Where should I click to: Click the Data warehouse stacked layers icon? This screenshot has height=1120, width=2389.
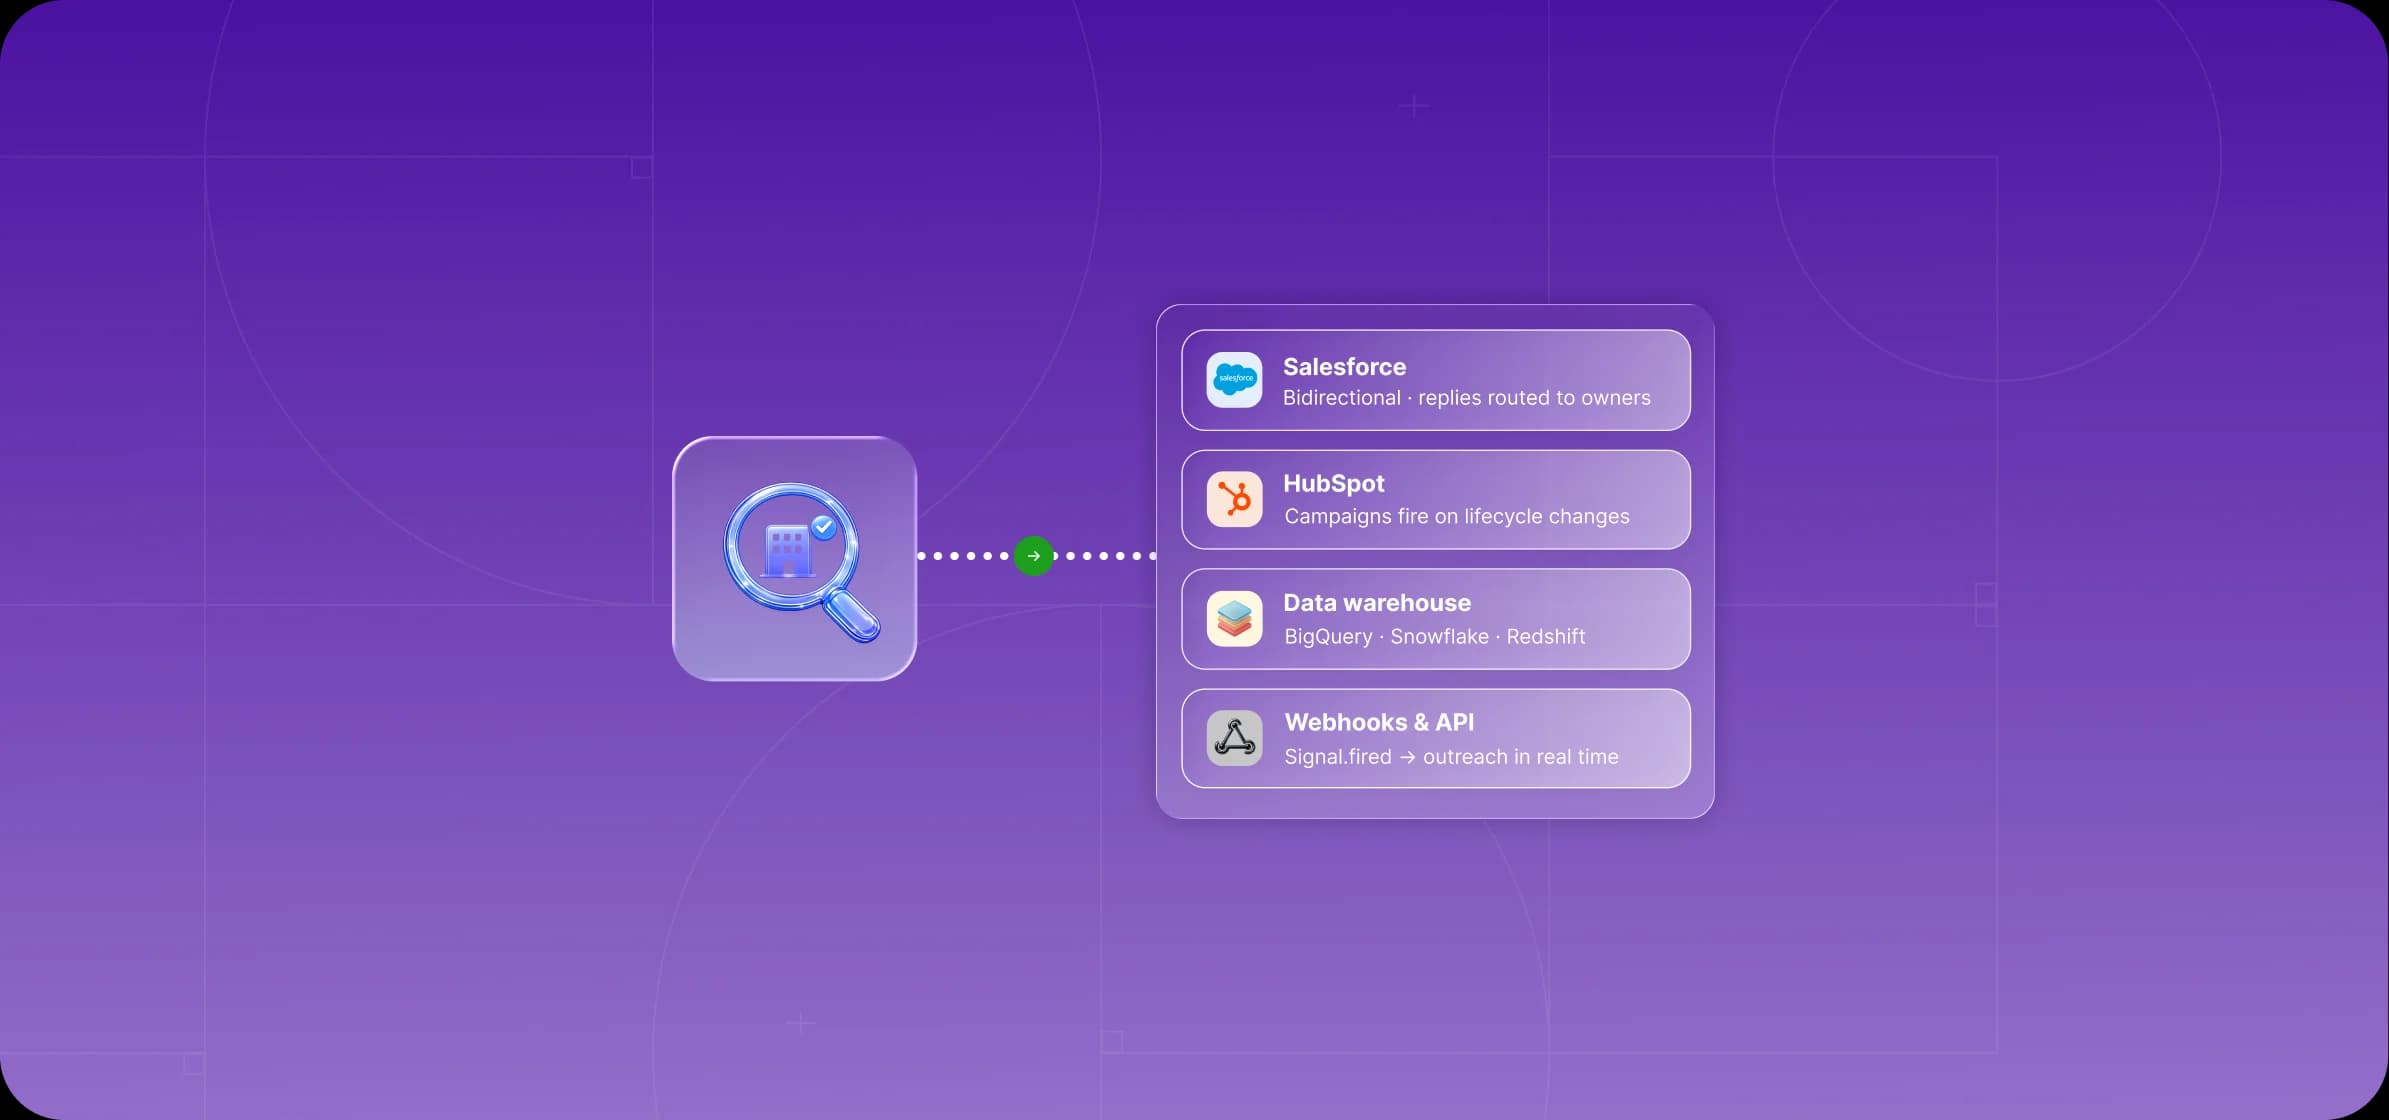pos(1234,619)
